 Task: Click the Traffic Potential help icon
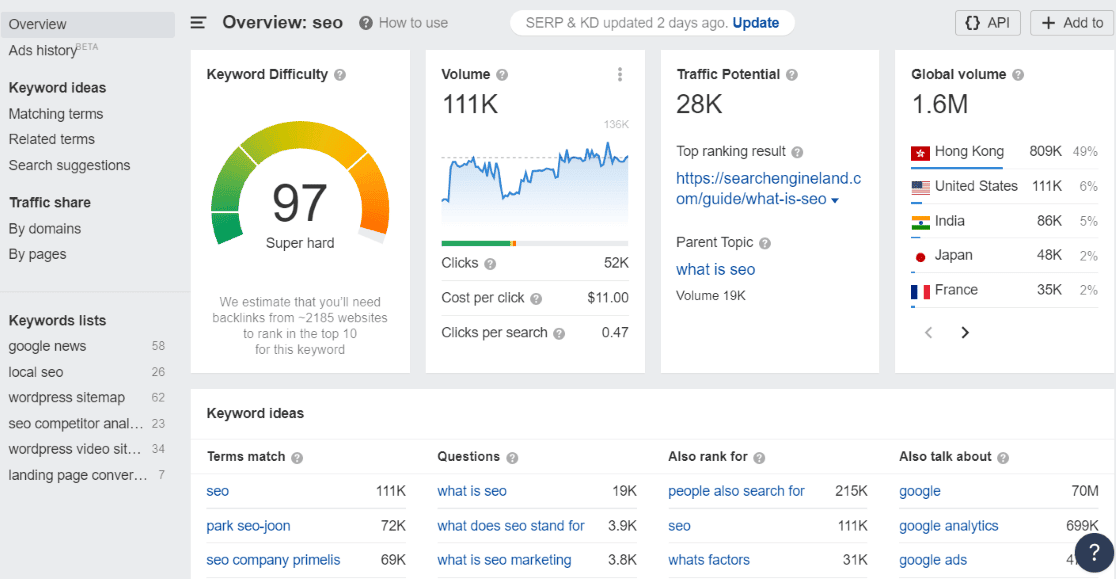(x=791, y=74)
